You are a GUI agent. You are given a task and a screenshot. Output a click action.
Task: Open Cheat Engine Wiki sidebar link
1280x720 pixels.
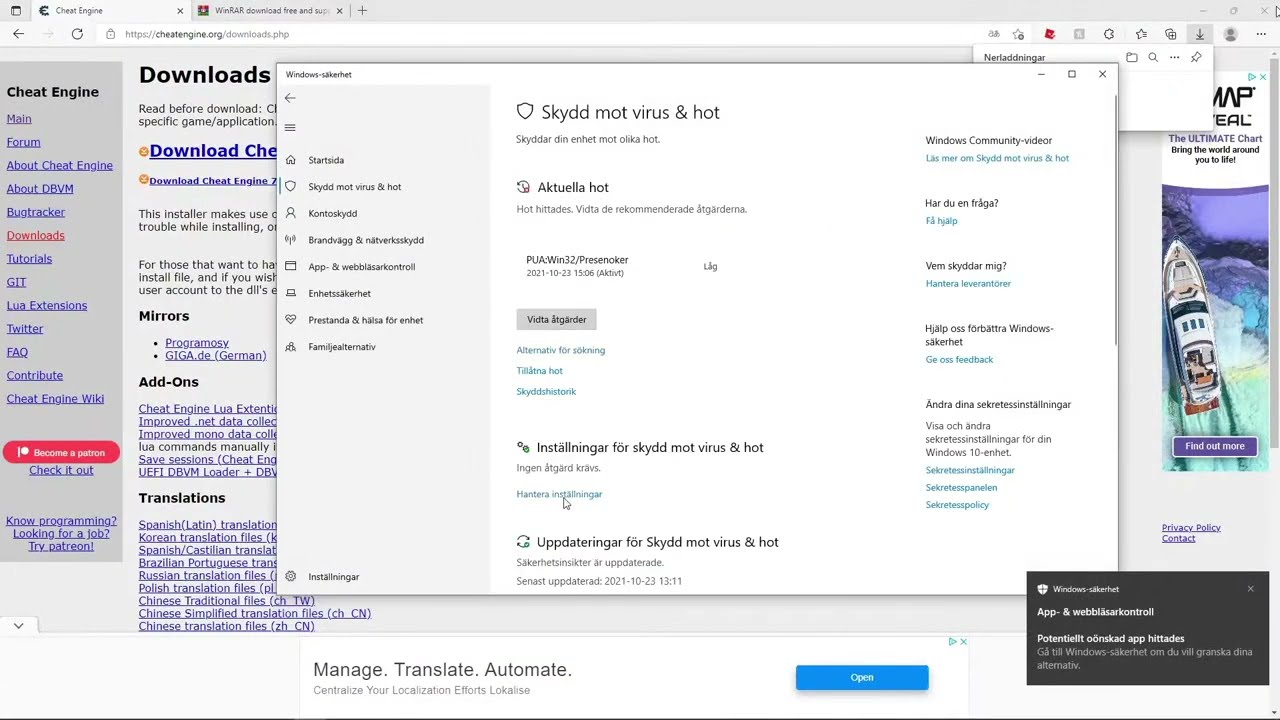(55, 399)
